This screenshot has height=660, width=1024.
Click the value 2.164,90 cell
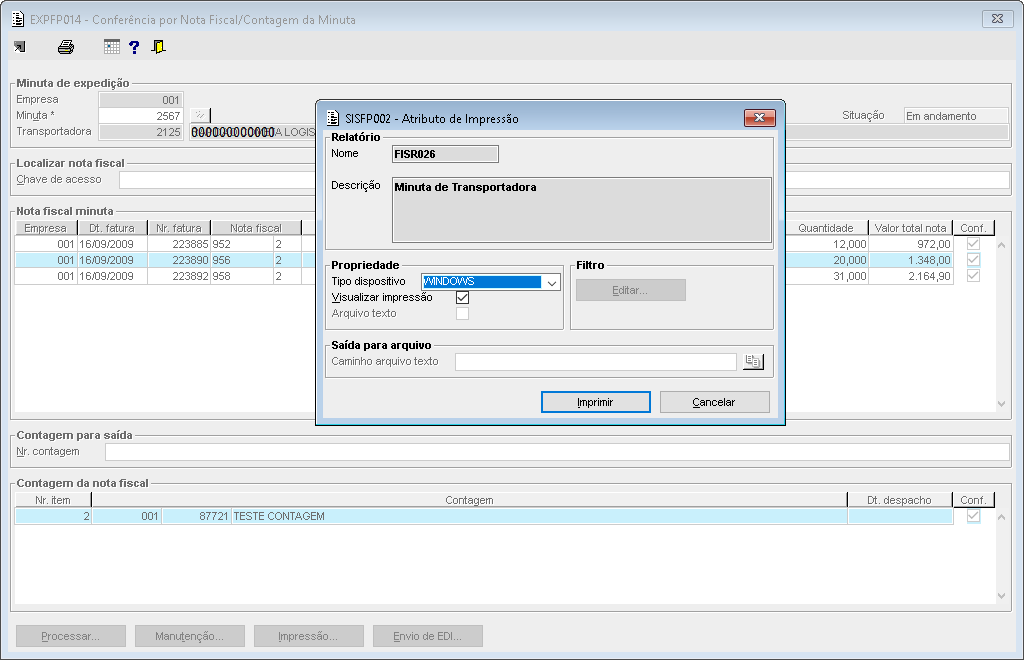[x=910, y=276]
